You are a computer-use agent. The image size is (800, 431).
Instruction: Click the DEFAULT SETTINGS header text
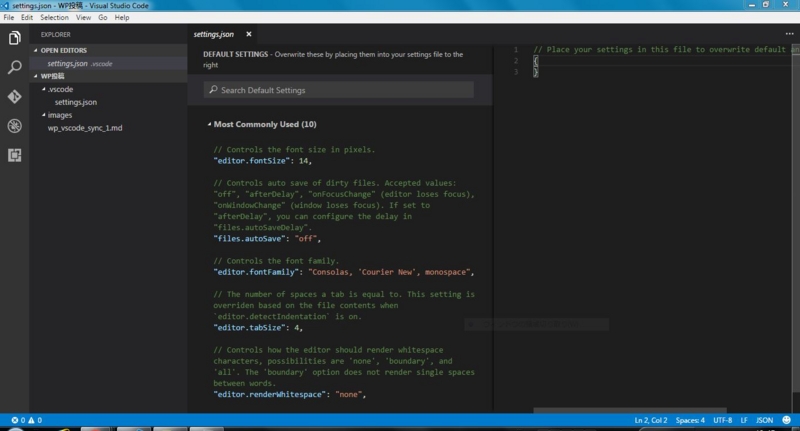pyautogui.click(x=235, y=54)
